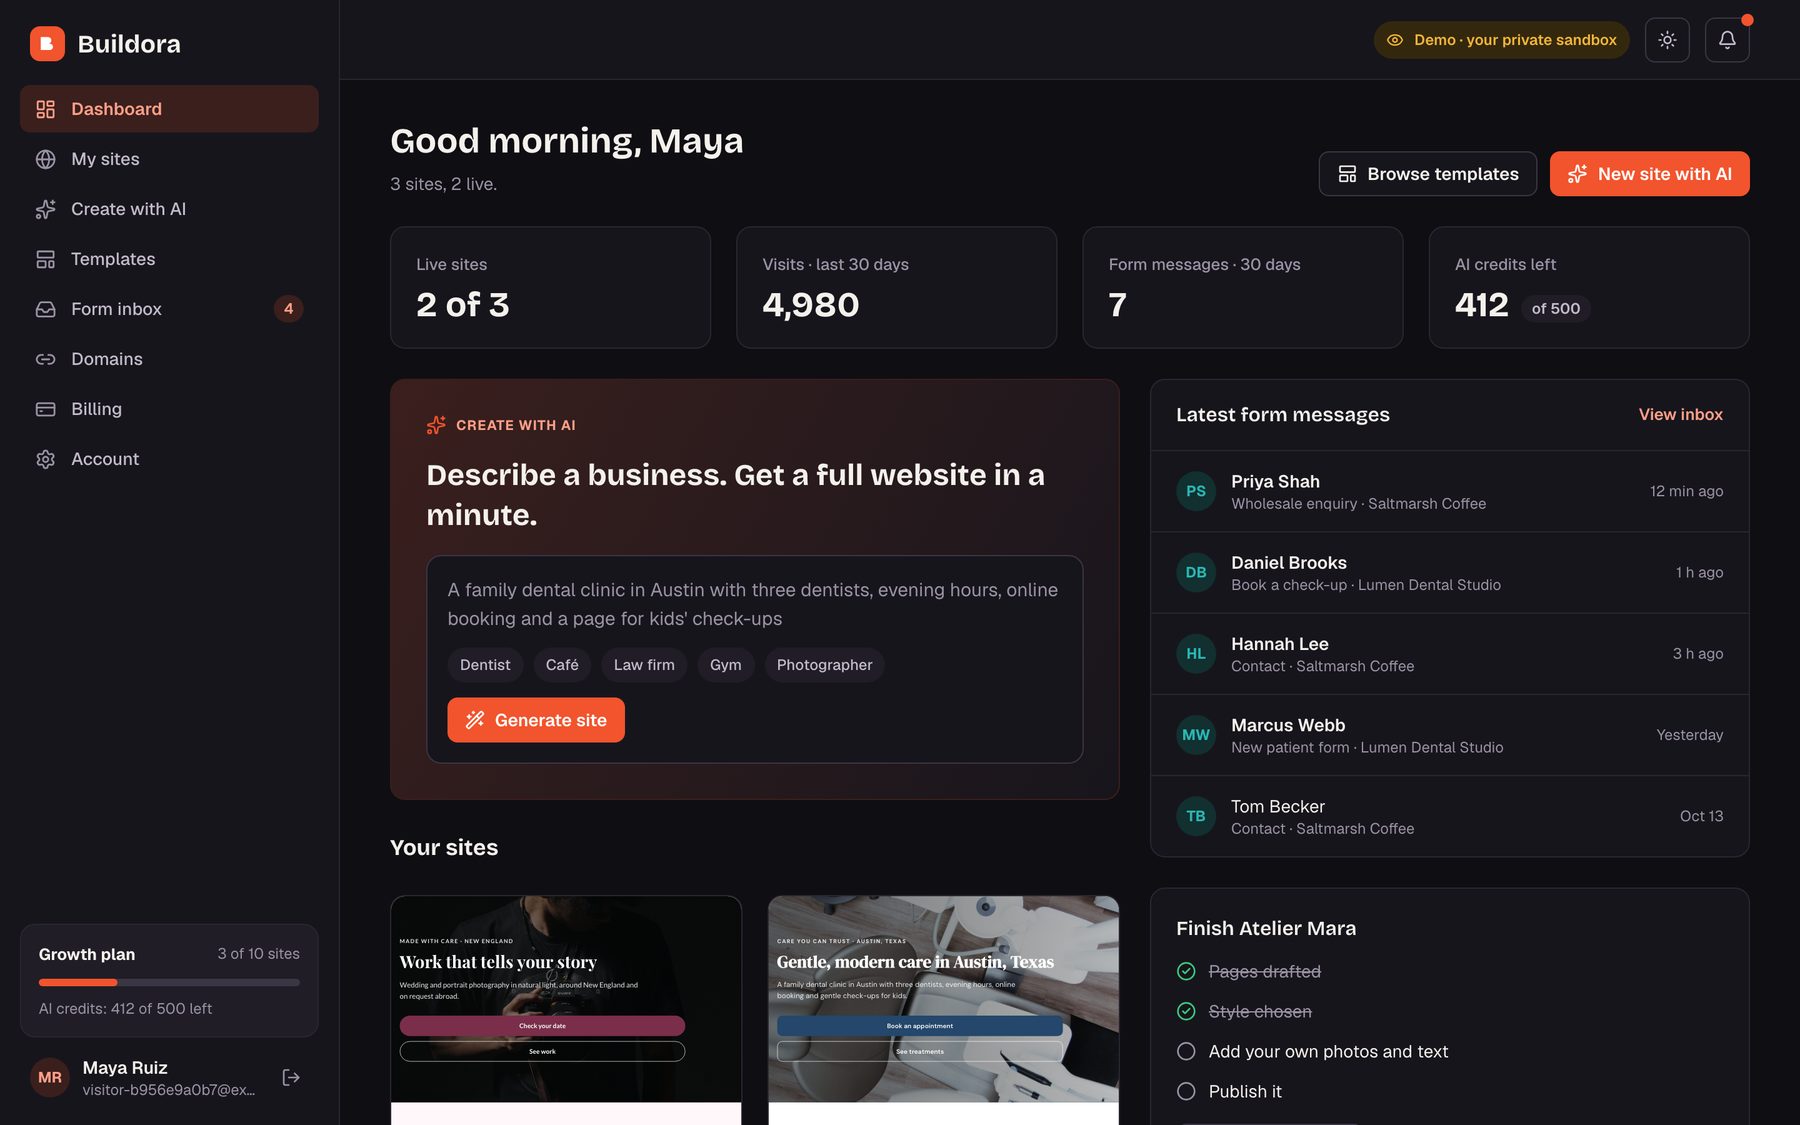Toggle the Pages drafted checkmark

click(1186, 971)
